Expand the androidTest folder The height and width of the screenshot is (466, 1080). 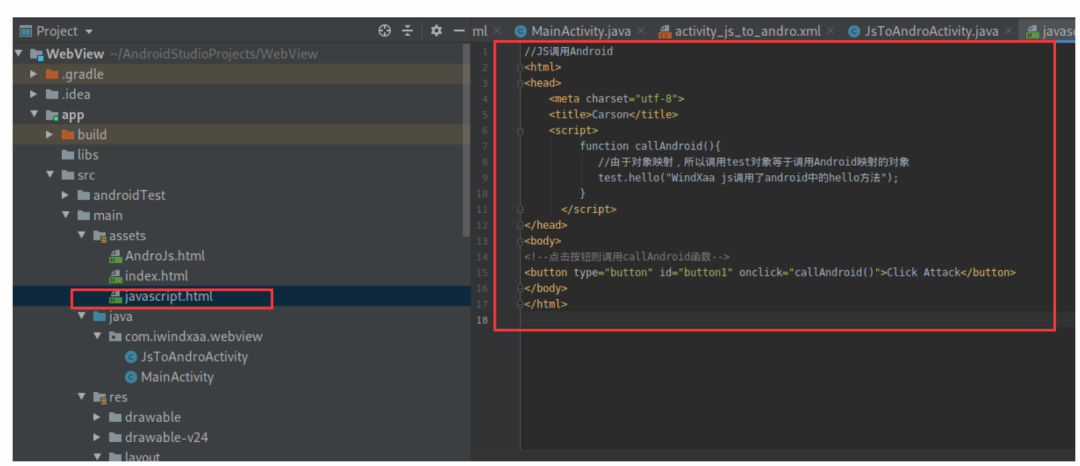pyautogui.click(x=65, y=195)
